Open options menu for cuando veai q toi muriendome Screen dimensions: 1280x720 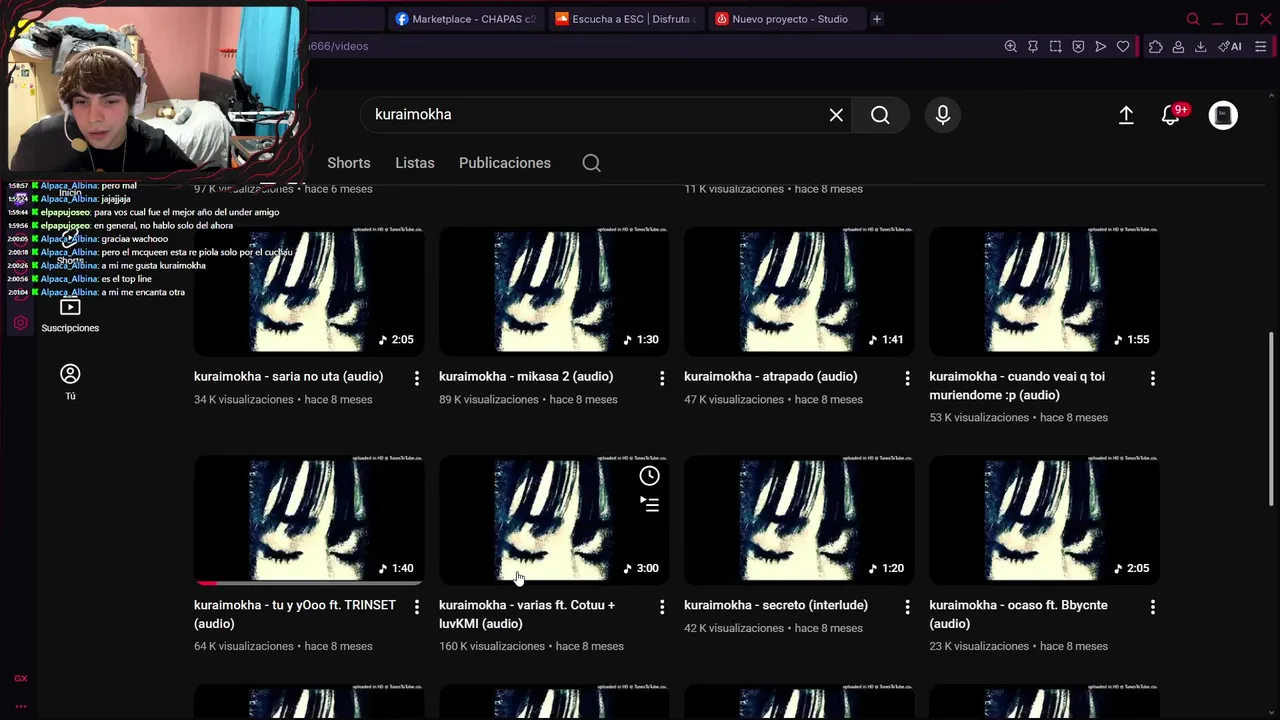tap(1153, 378)
